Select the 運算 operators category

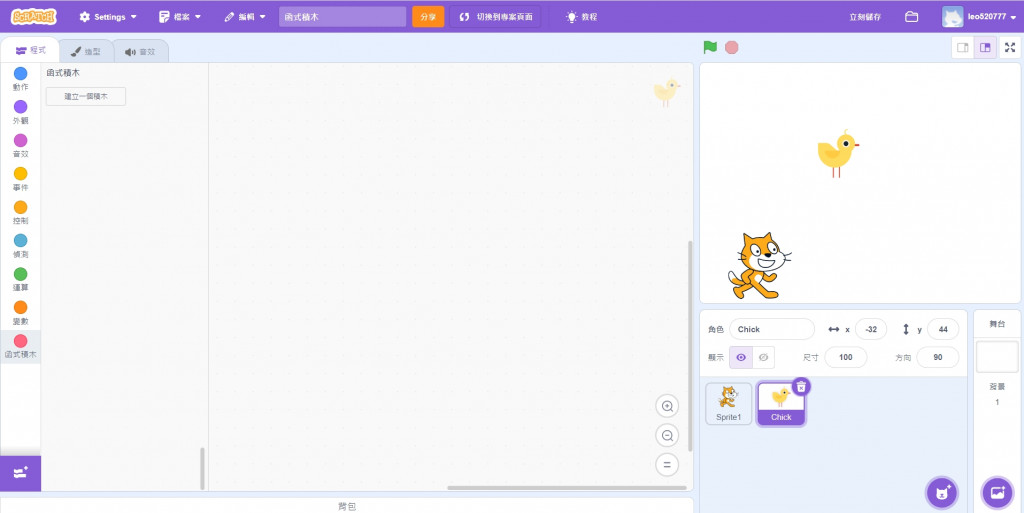(x=20, y=279)
